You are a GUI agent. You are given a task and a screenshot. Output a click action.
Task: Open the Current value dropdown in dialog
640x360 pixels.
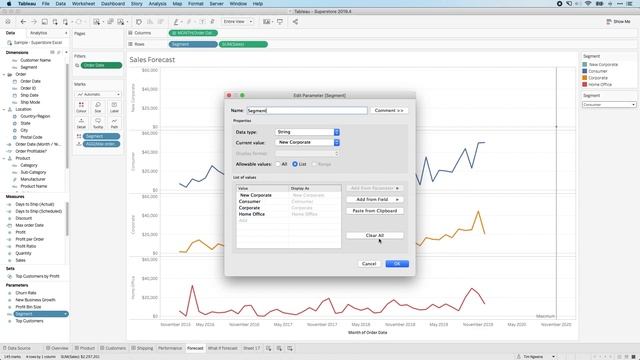[308, 142]
